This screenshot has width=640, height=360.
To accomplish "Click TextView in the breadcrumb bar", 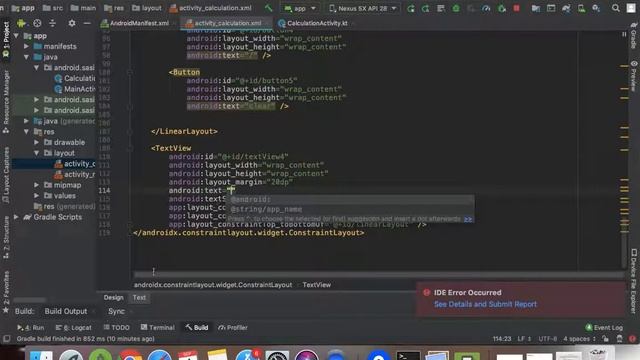I will coord(317,285).
